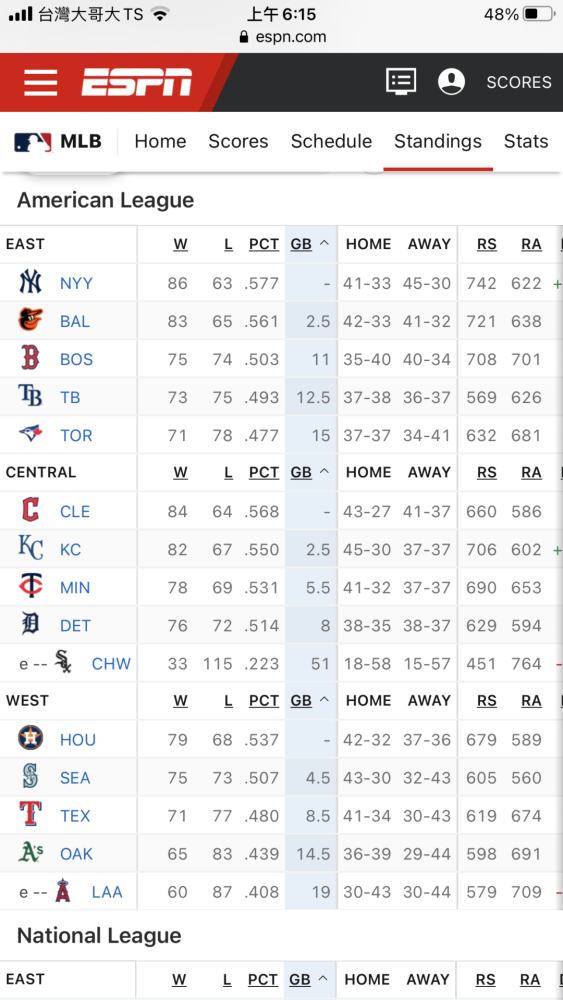Viewport: 563px width, 1000px height.
Task: Open the user profile icon
Action: (x=451, y=82)
